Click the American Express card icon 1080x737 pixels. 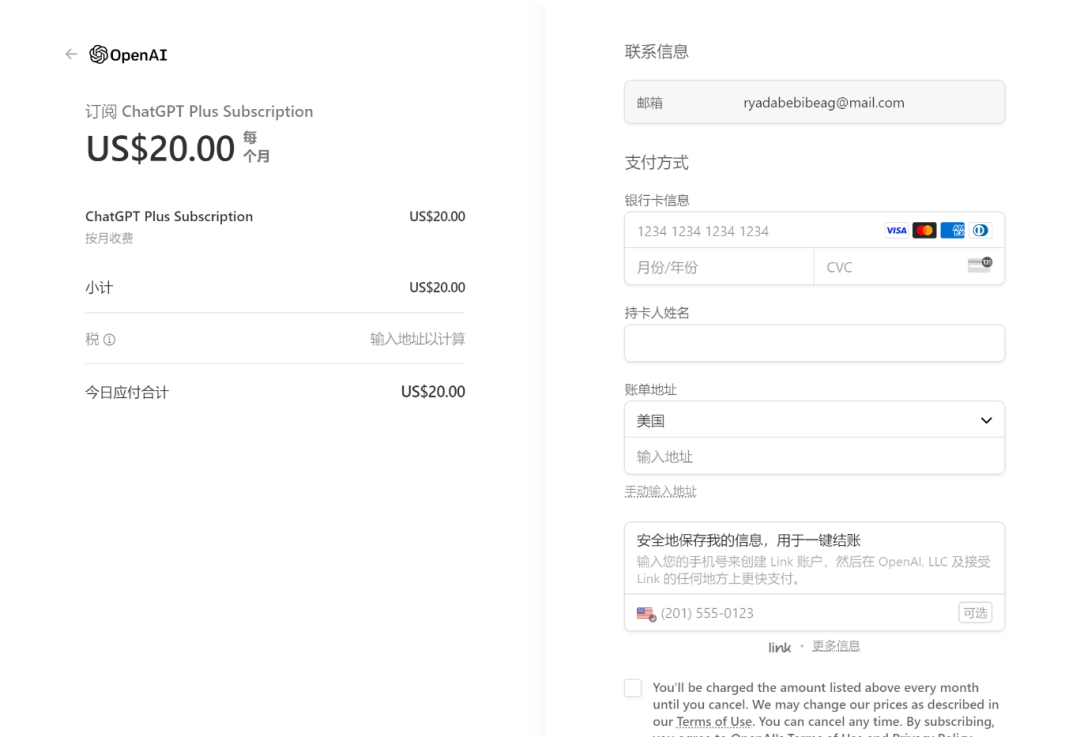click(952, 231)
